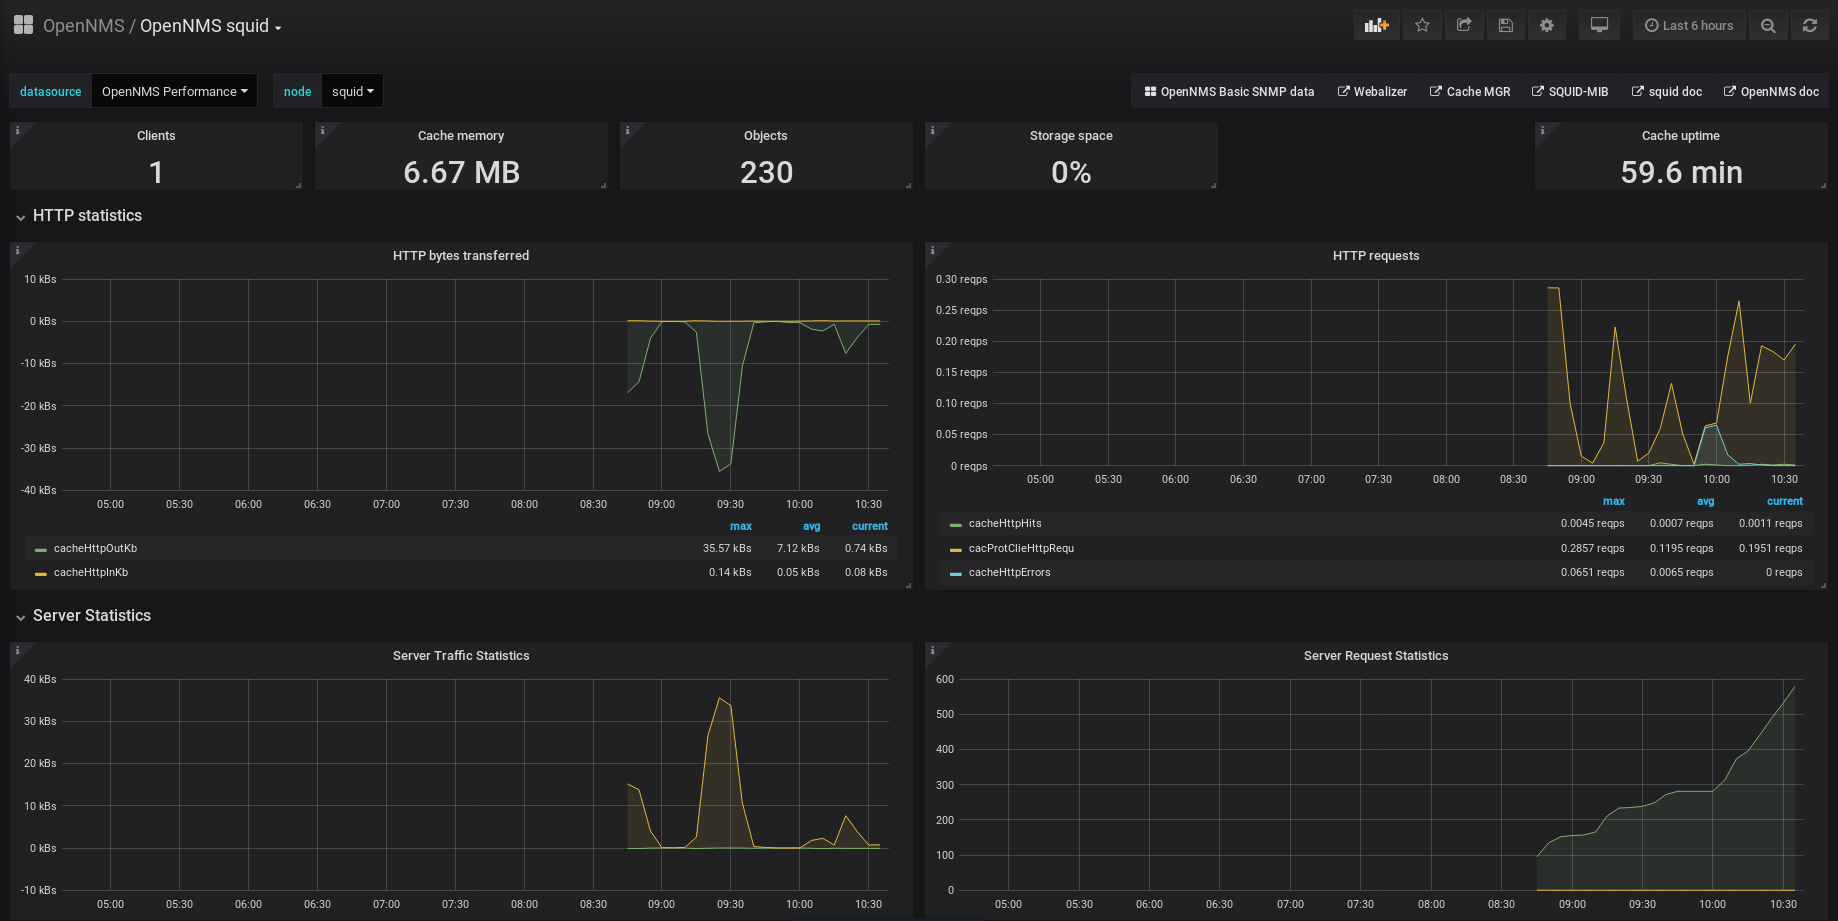Open dashboard settings gear icon
Screen dimensions: 1838x921
(1547, 26)
